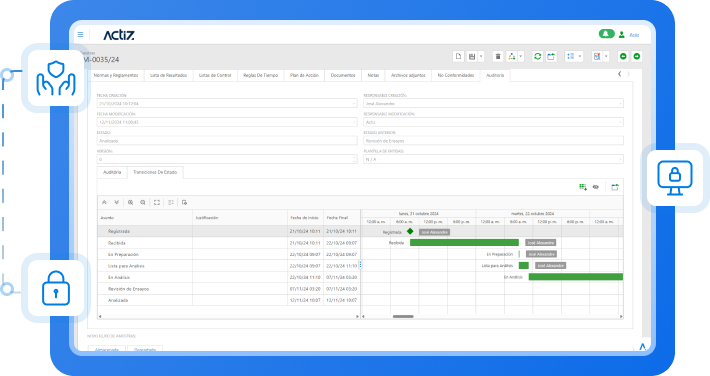Click the Gantt export document icon
The image size is (710, 376).
[x=184, y=202]
